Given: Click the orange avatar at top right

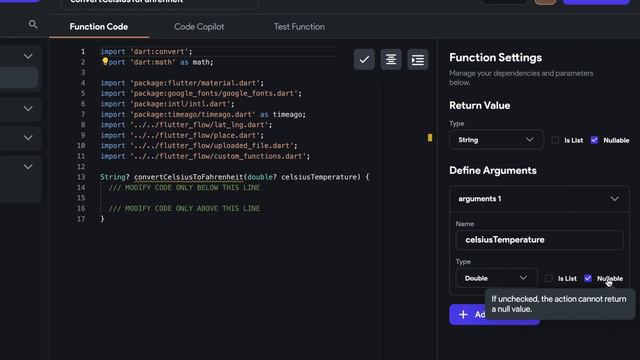Looking at the screenshot, I should point(545,2).
